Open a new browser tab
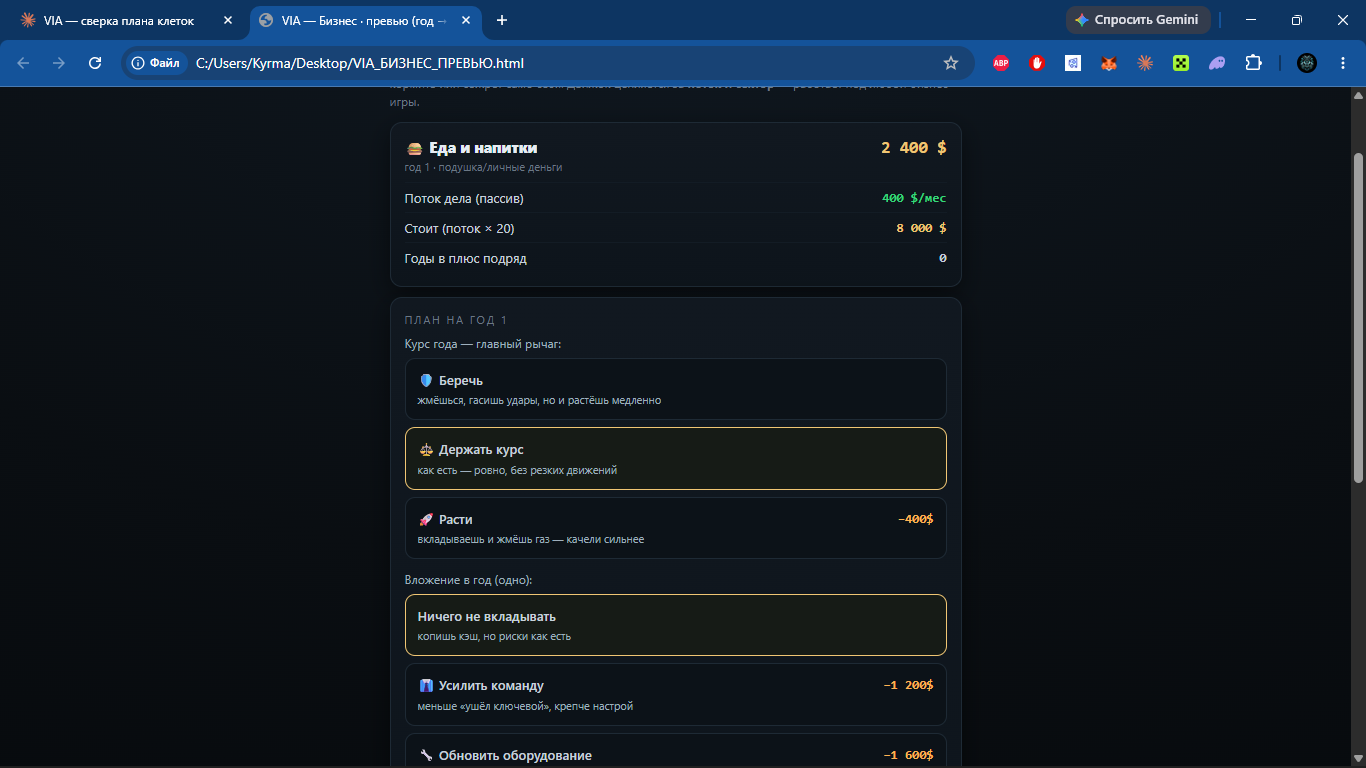Image resolution: width=1366 pixels, height=768 pixels. [x=502, y=20]
